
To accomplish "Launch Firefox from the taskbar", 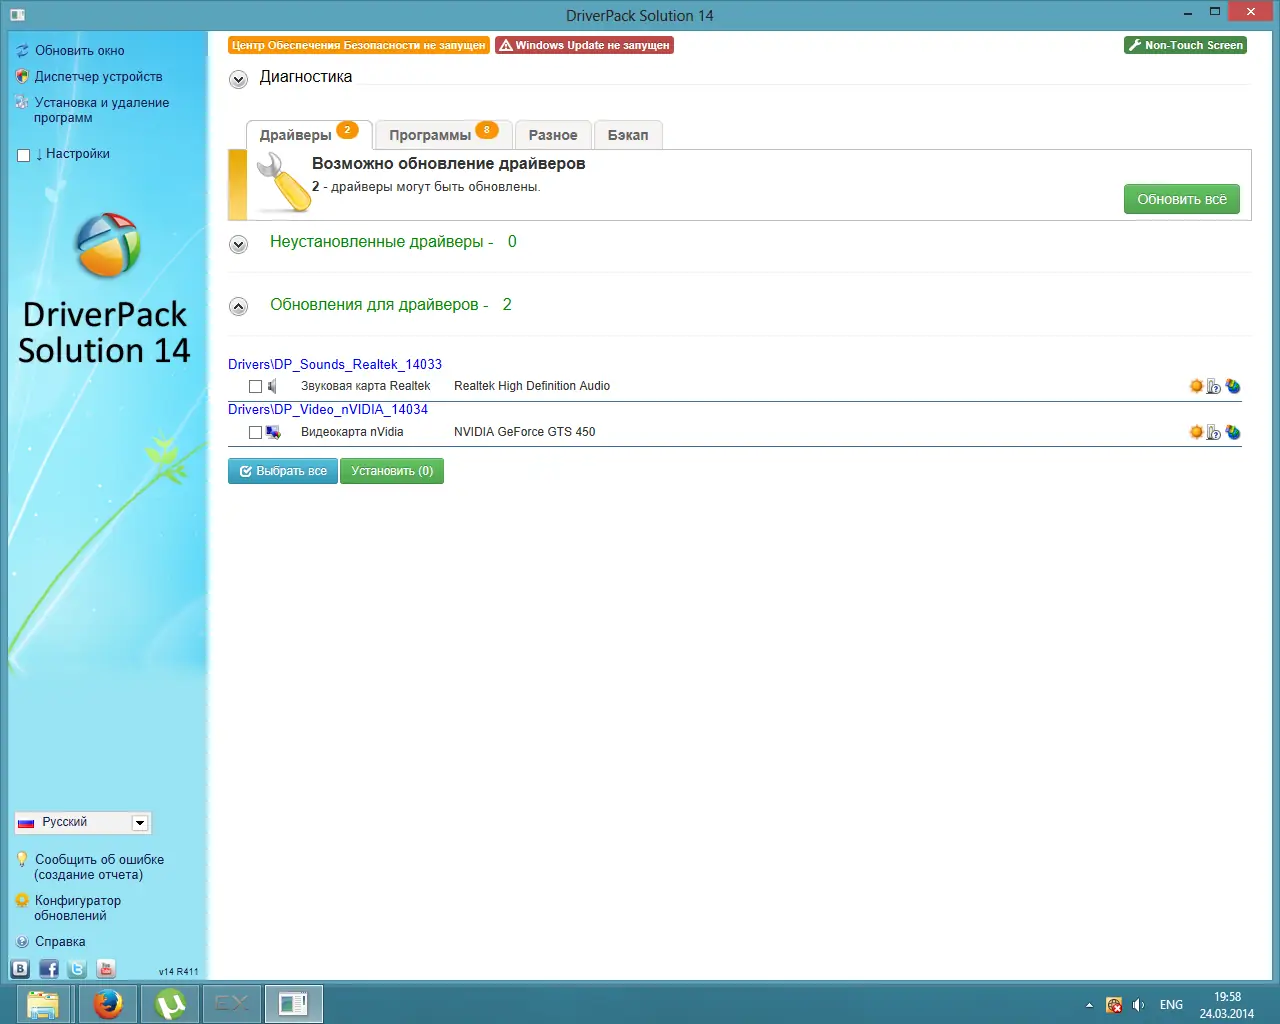I will [x=108, y=1003].
